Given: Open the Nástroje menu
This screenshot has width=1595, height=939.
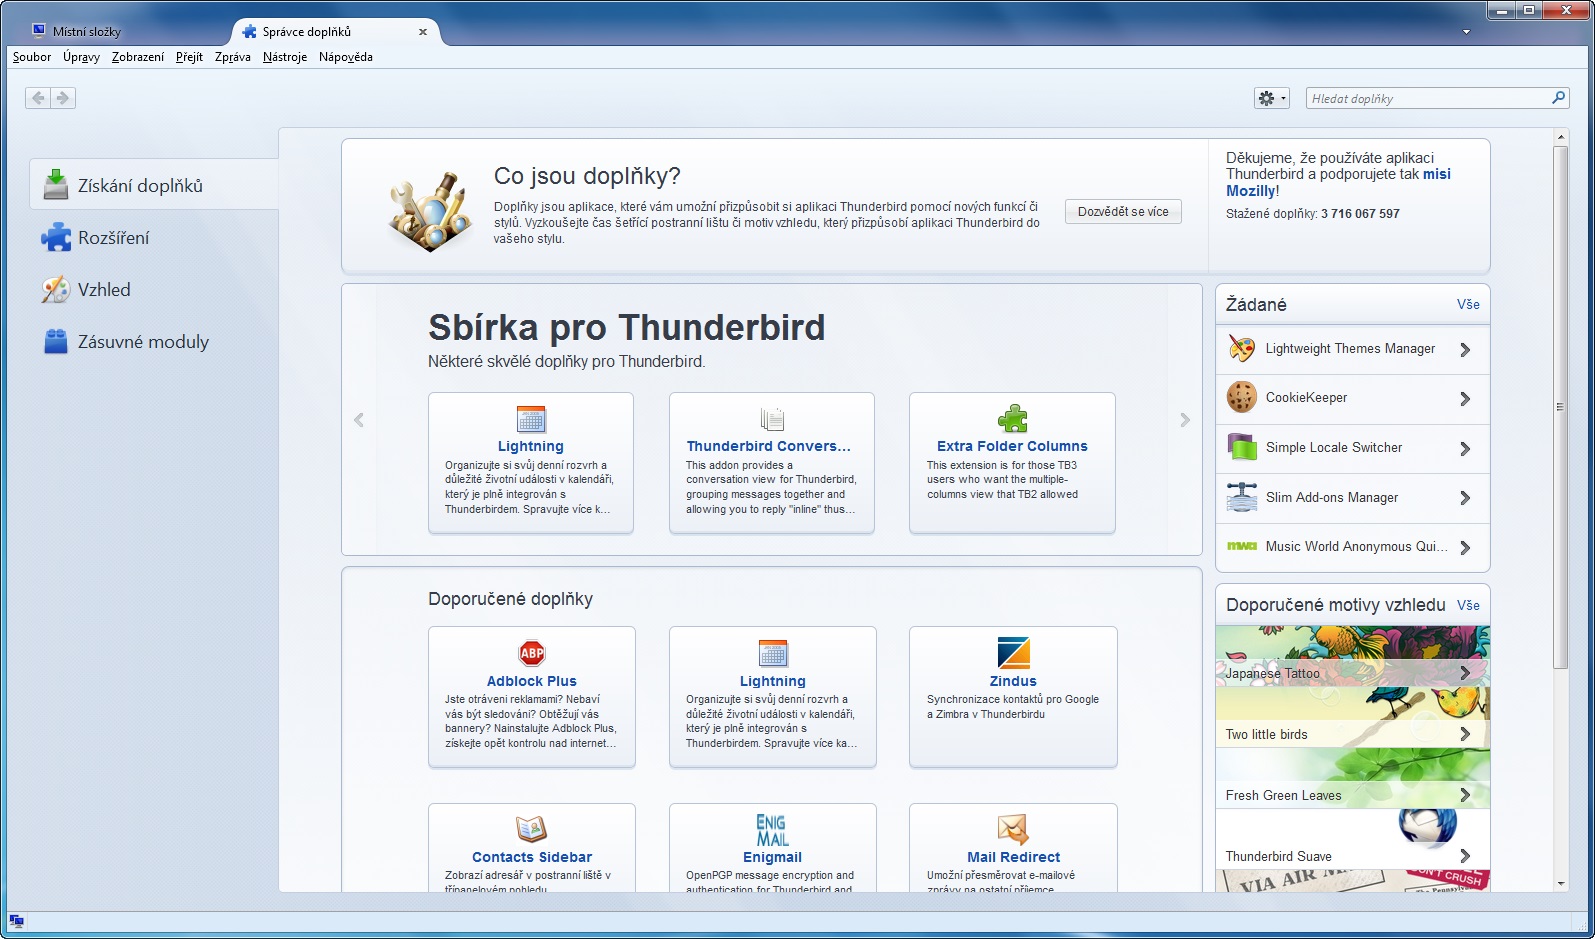Looking at the screenshot, I should [285, 57].
